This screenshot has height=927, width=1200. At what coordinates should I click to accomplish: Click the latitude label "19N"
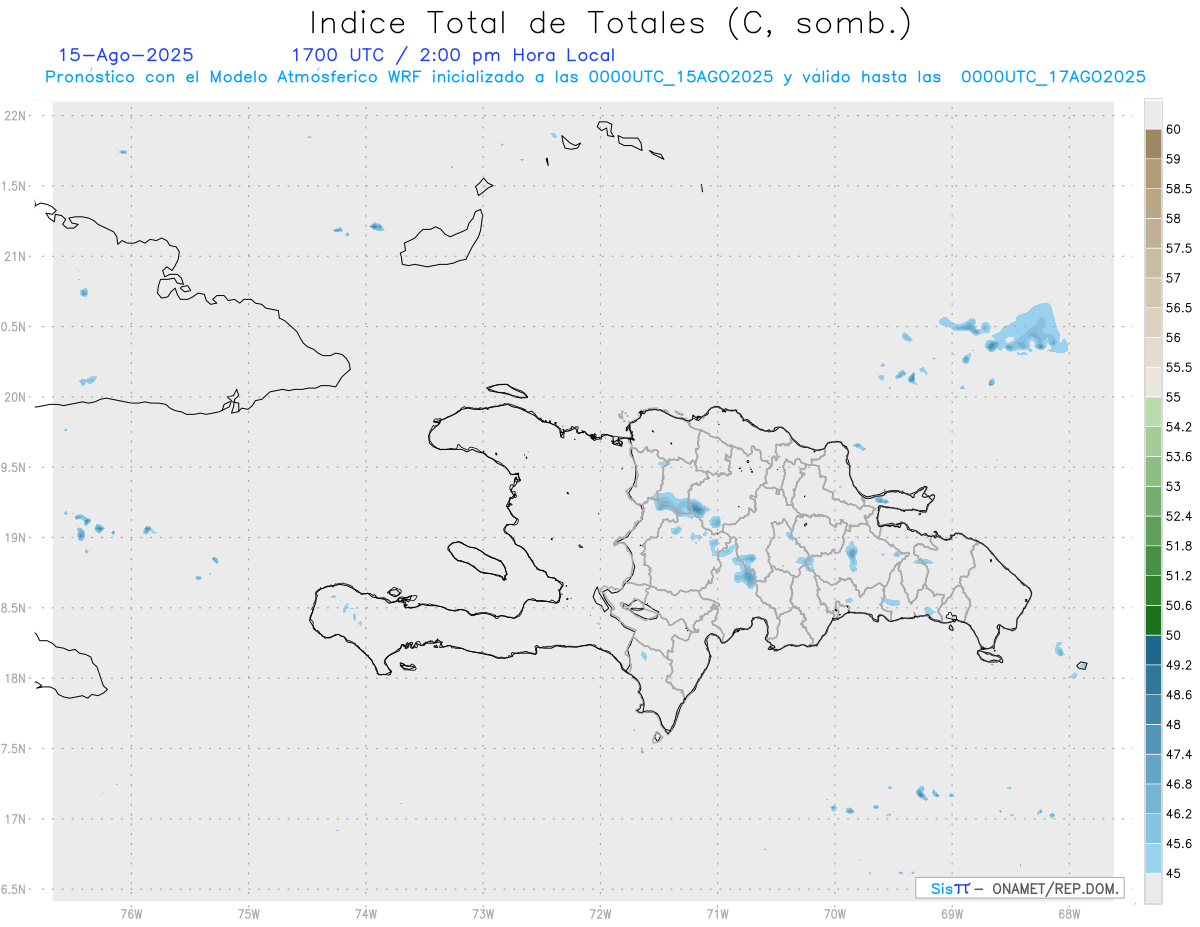click(17, 537)
